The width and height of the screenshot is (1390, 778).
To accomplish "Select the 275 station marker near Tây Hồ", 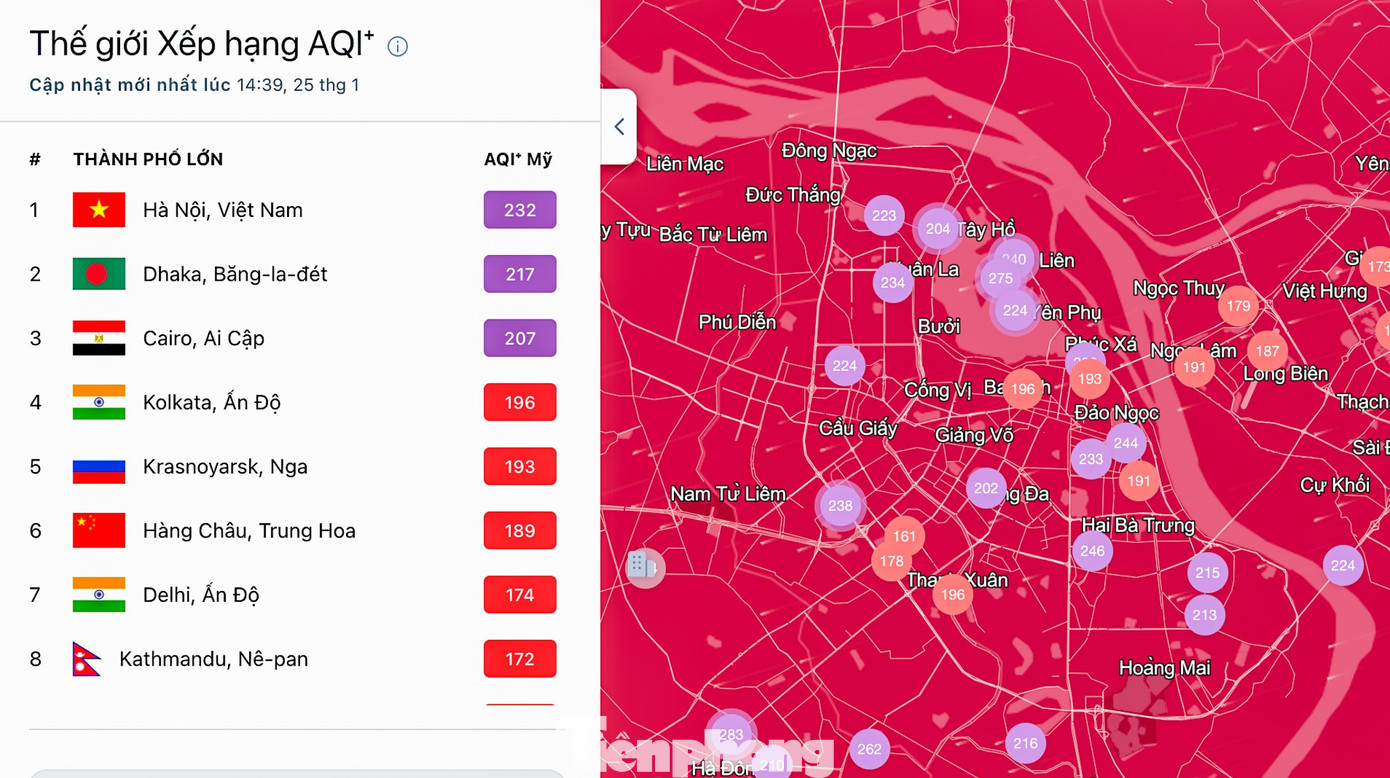I will pyautogui.click(x=1000, y=279).
